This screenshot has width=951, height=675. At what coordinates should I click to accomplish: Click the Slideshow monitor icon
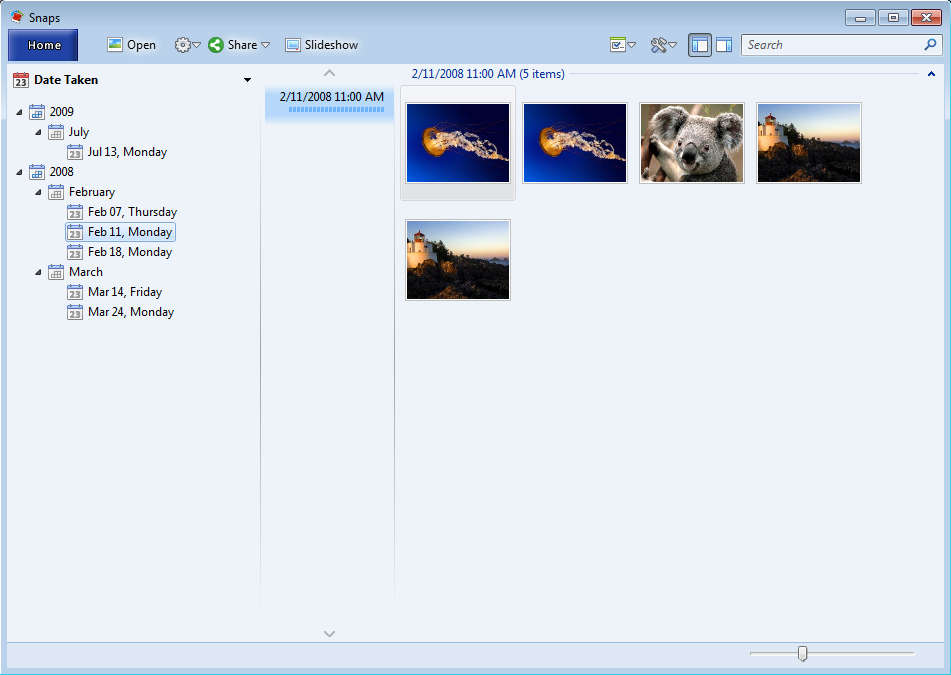tap(293, 45)
